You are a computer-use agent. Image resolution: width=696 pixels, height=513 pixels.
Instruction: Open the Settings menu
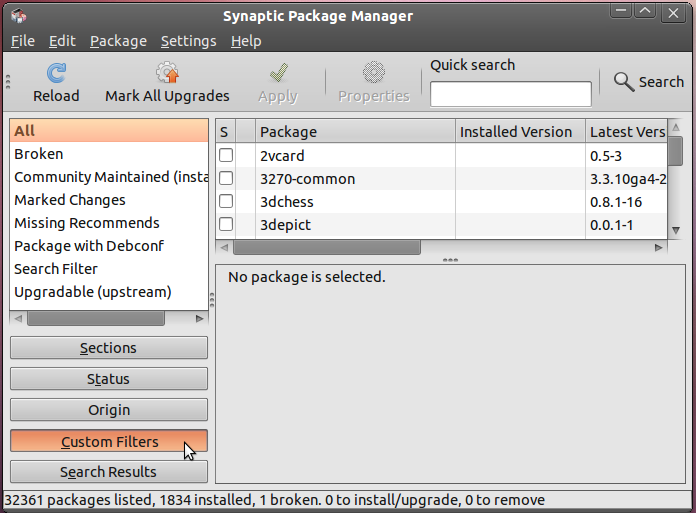coord(189,41)
